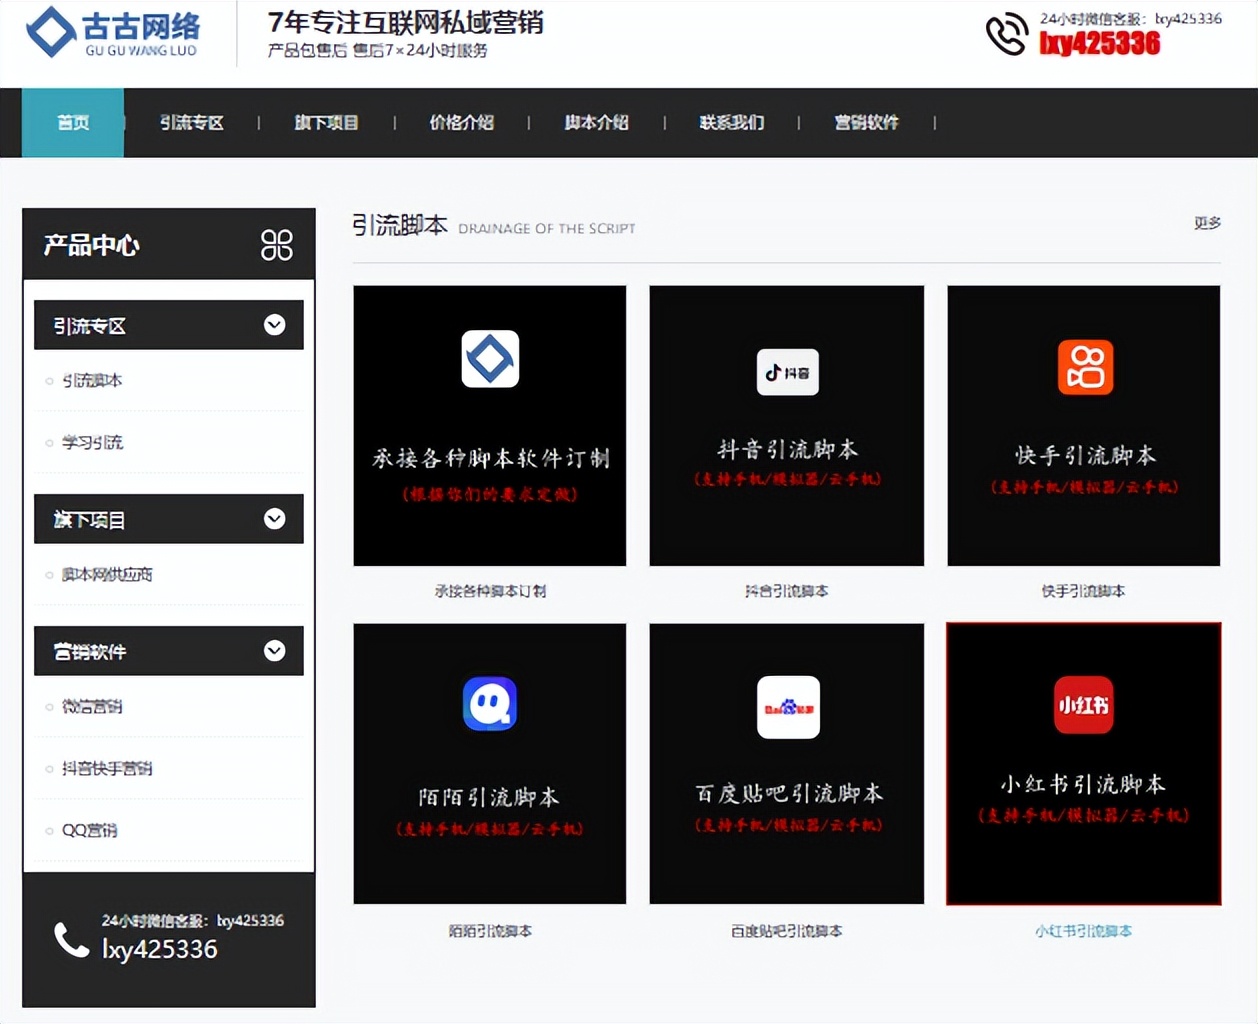Click 小红书引流脚本 caption link
Image resolution: width=1258 pixels, height=1024 pixels.
point(1083,931)
